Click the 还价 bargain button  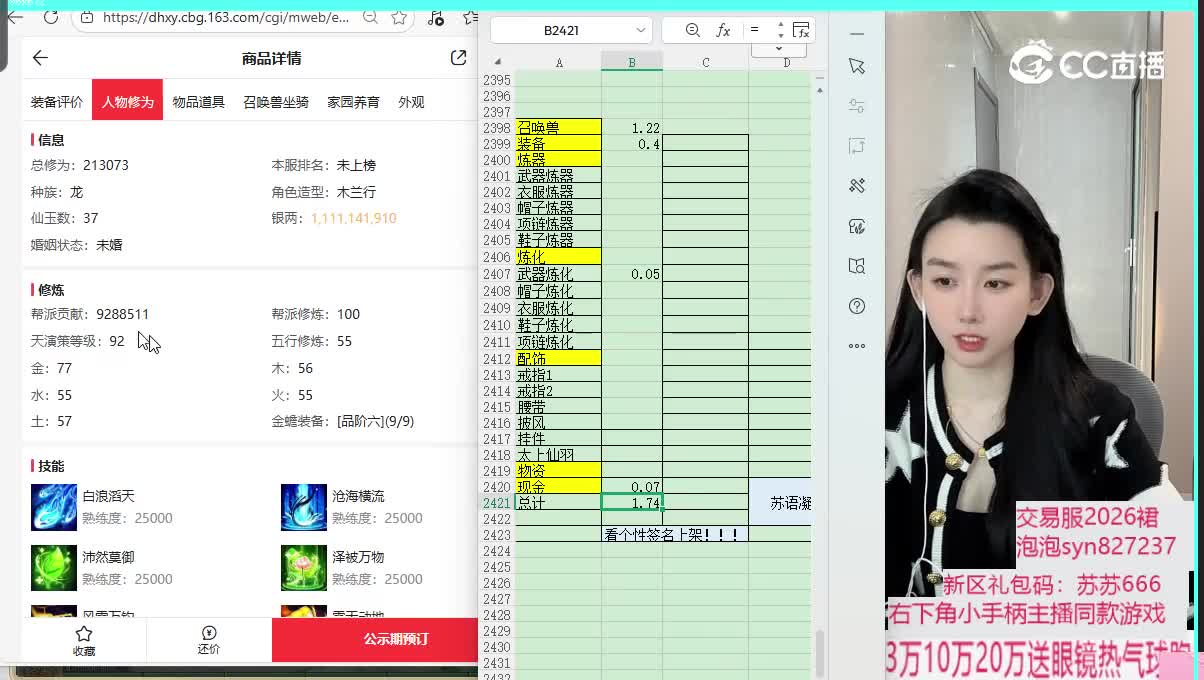(x=209, y=640)
